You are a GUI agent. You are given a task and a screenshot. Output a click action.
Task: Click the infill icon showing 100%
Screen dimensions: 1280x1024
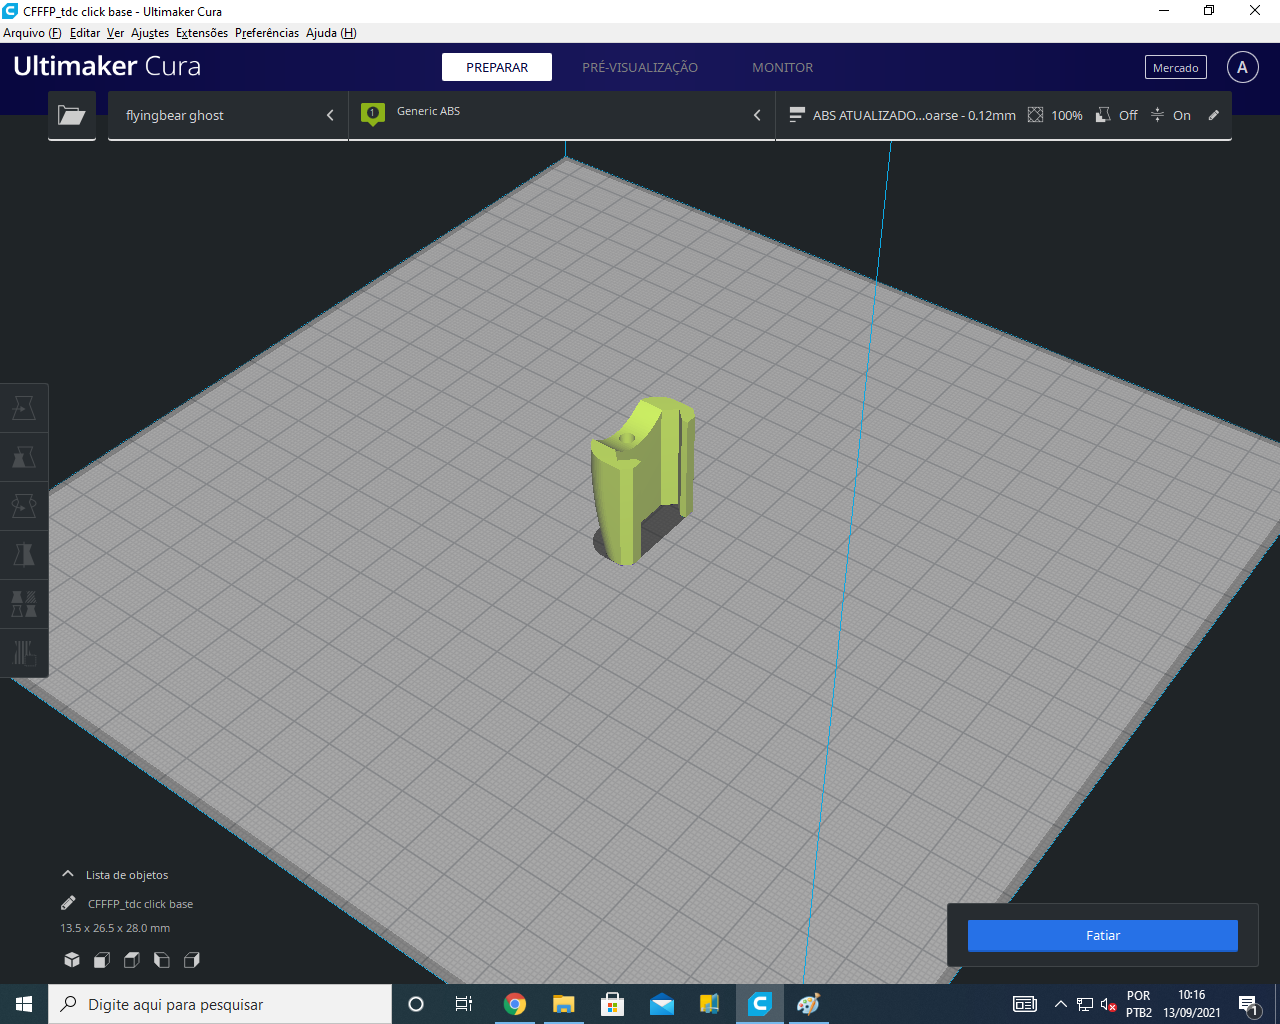tap(1036, 115)
